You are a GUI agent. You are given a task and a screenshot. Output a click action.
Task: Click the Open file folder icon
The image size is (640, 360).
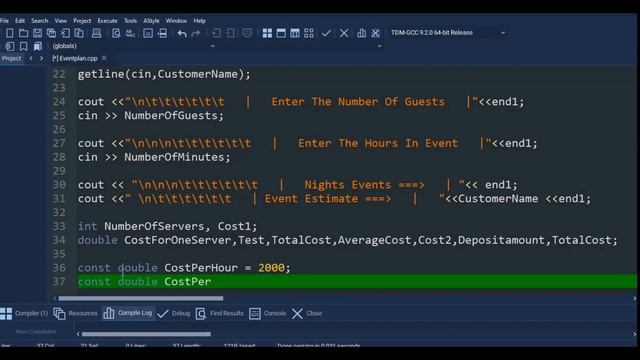23,33
